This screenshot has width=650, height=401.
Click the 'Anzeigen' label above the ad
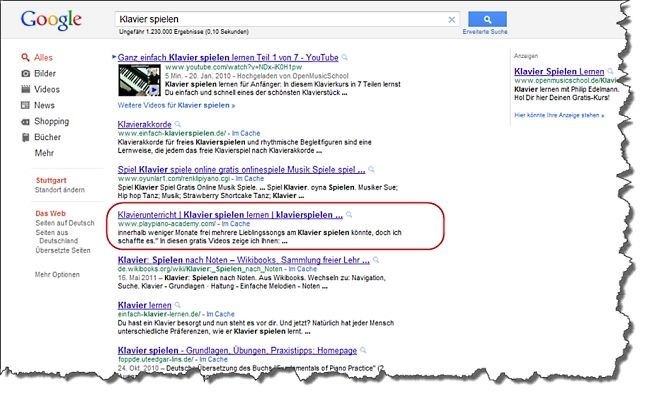[526, 56]
